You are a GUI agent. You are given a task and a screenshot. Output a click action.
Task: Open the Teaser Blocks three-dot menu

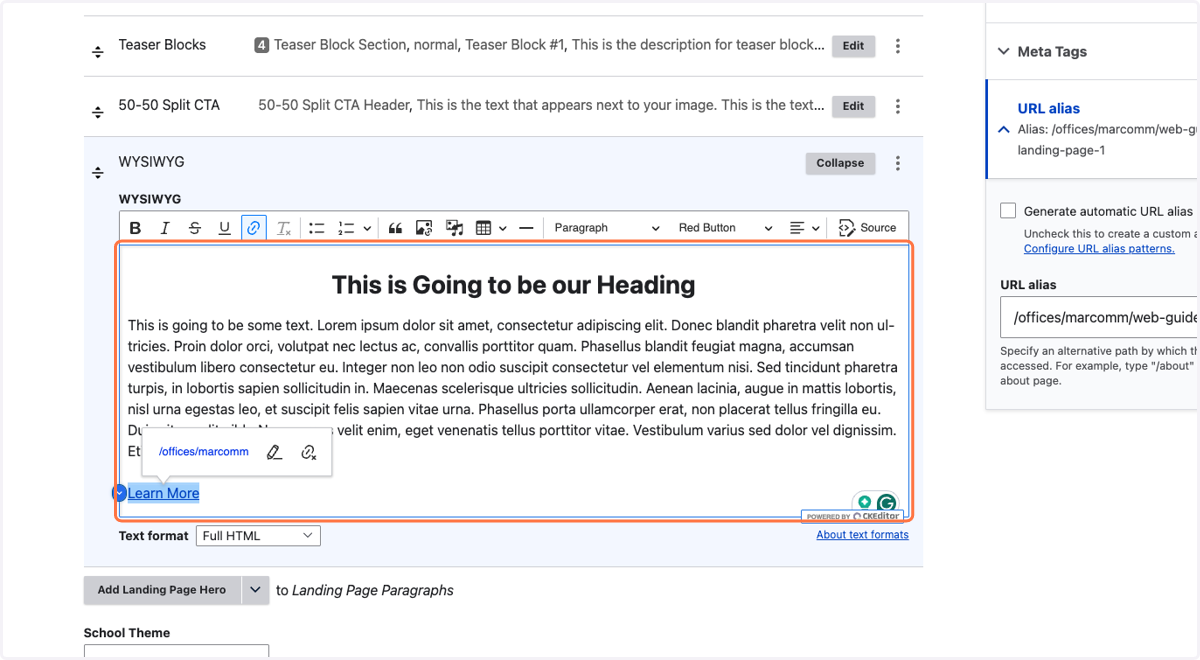tap(898, 46)
